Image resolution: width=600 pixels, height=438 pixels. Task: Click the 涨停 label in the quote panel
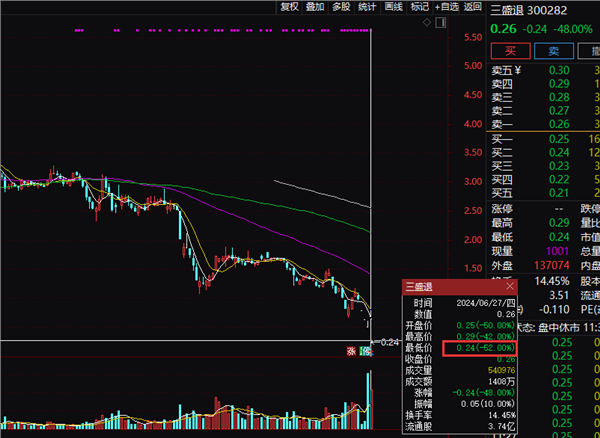click(x=502, y=209)
